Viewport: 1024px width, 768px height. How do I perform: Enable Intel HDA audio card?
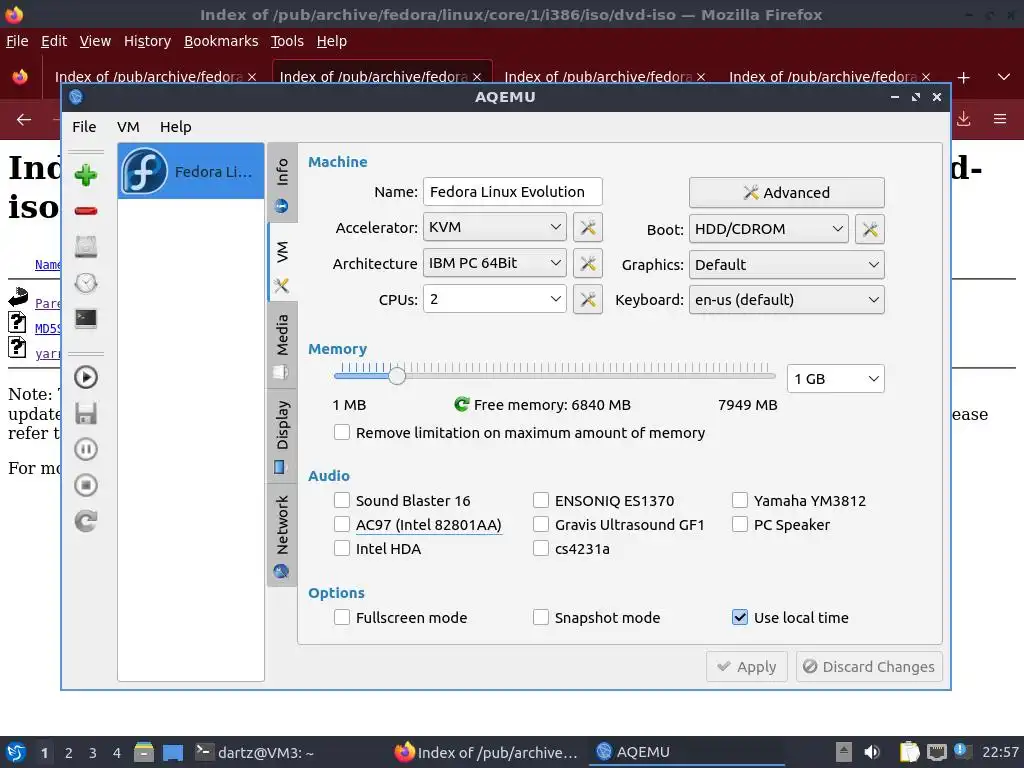pyautogui.click(x=342, y=549)
